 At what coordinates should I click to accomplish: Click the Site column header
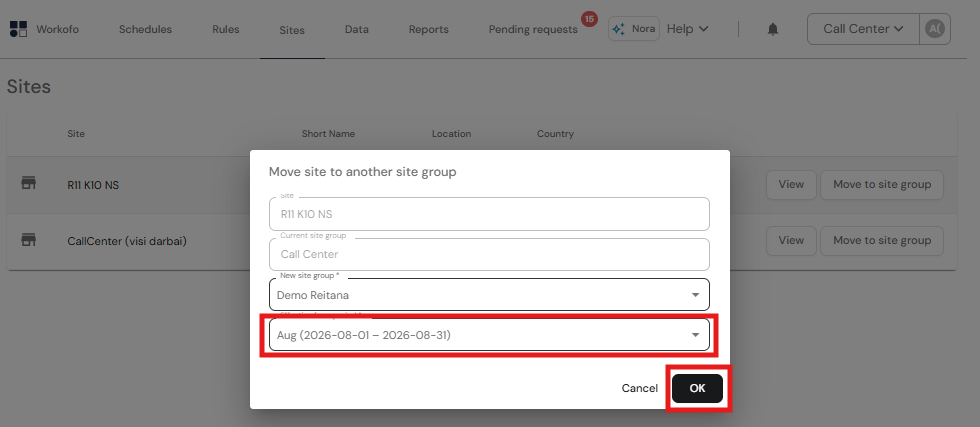coord(76,134)
